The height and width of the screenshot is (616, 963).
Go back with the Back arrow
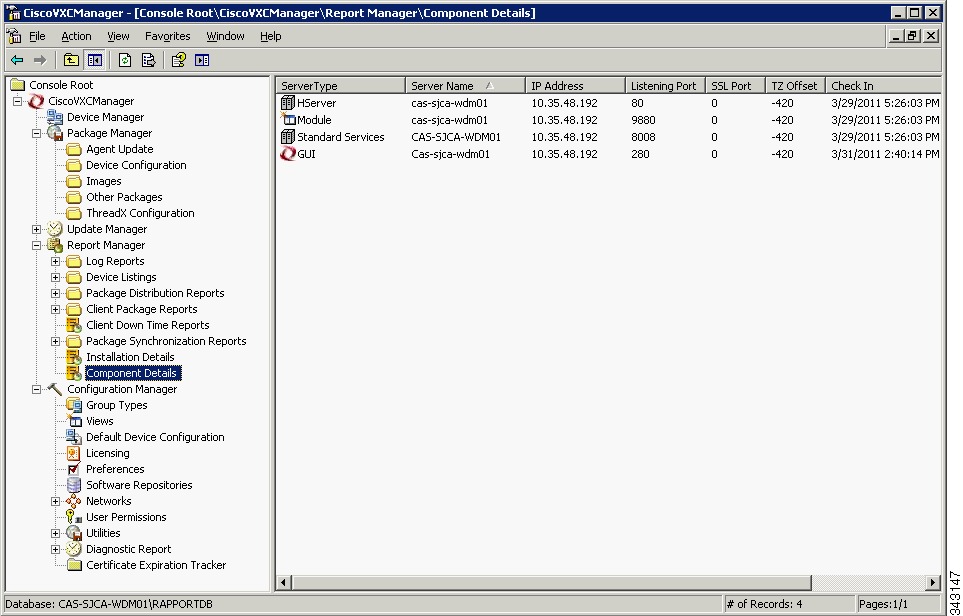click(17, 60)
